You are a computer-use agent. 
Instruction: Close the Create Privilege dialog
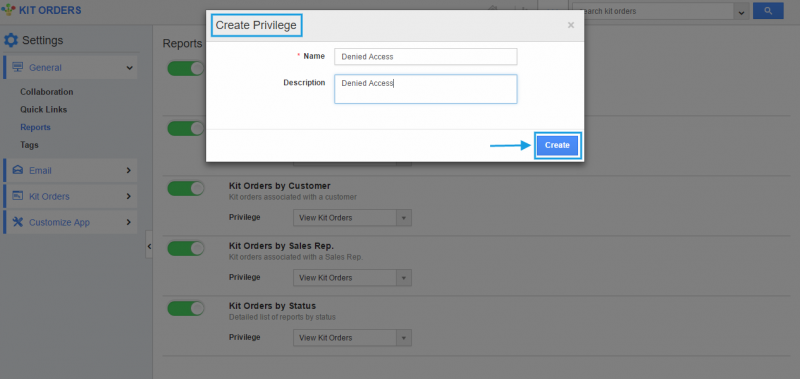pyautogui.click(x=571, y=25)
